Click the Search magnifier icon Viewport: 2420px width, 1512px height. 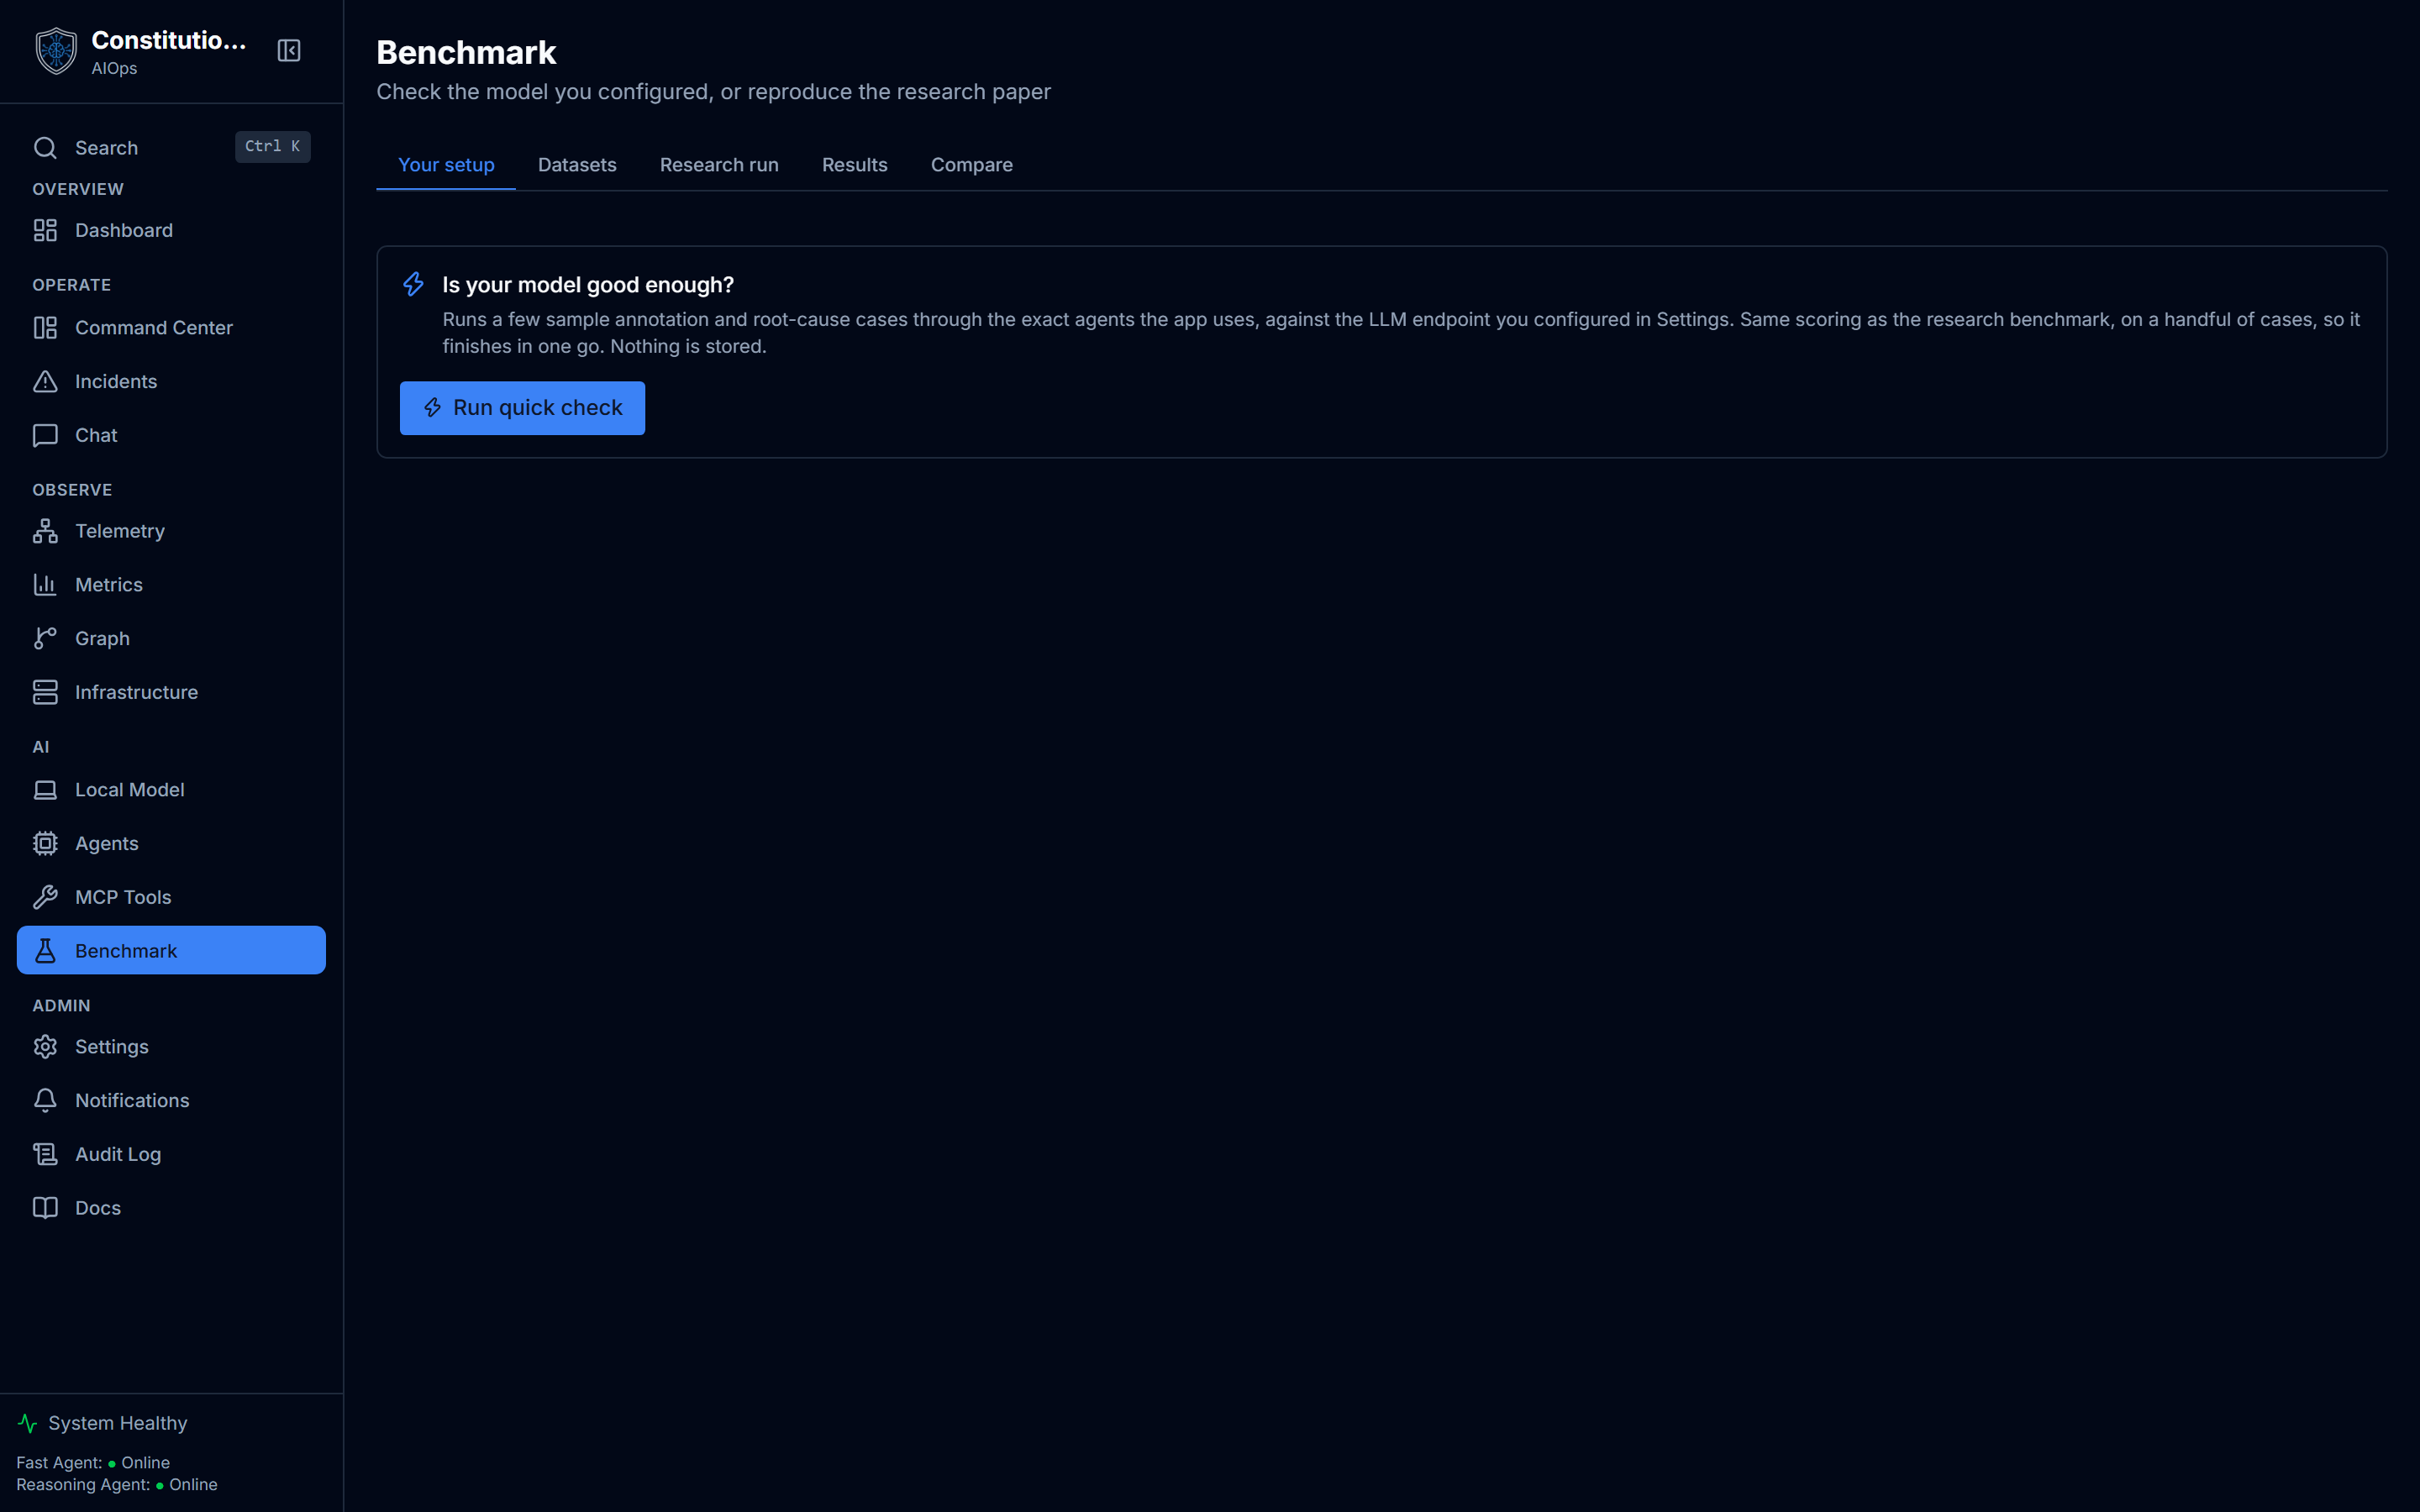pyautogui.click(x=45, y=148)
